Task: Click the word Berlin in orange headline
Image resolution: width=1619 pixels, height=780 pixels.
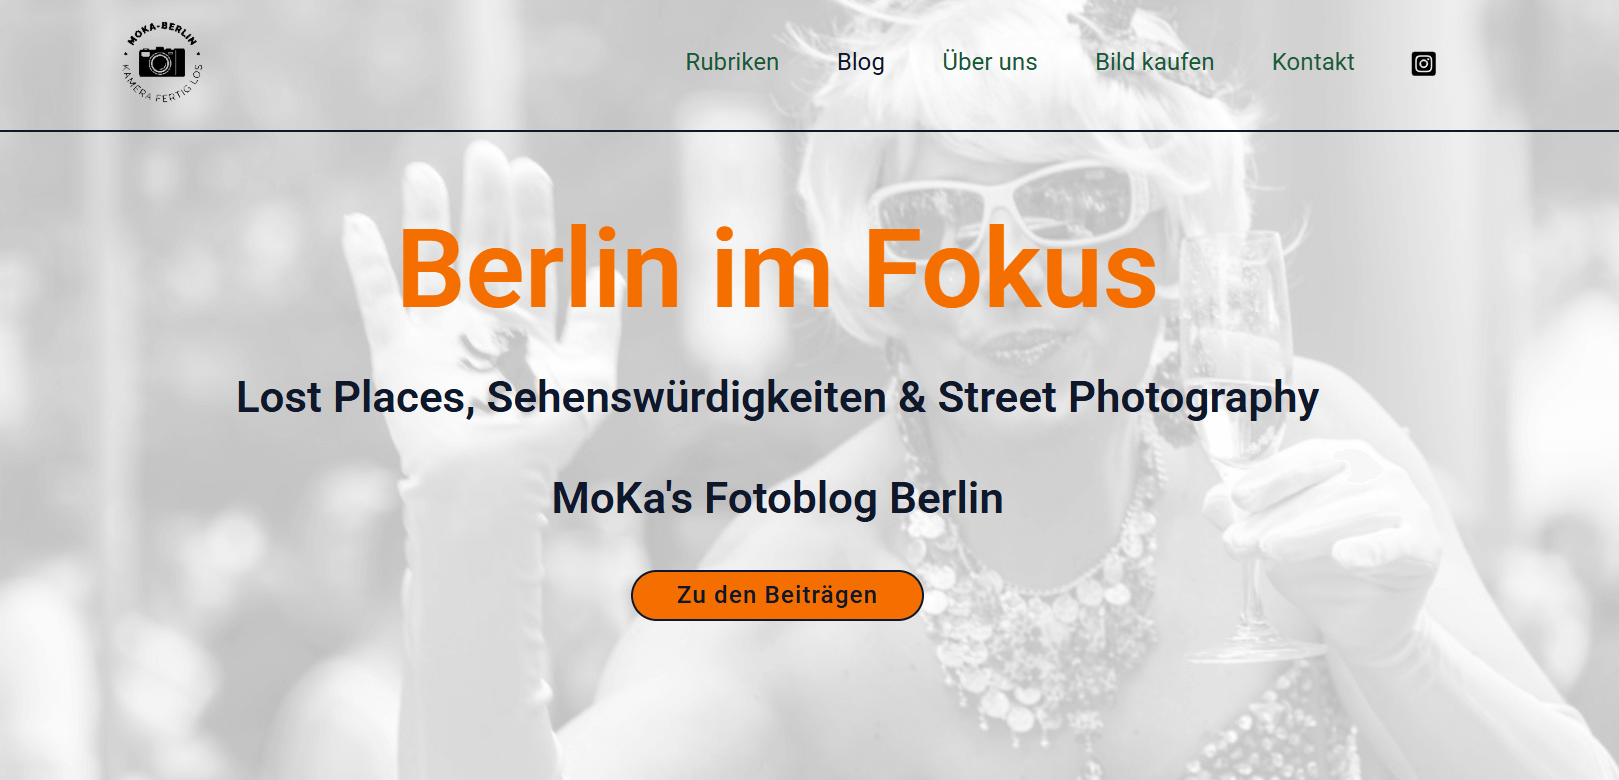Action: [x=540, y=268]
